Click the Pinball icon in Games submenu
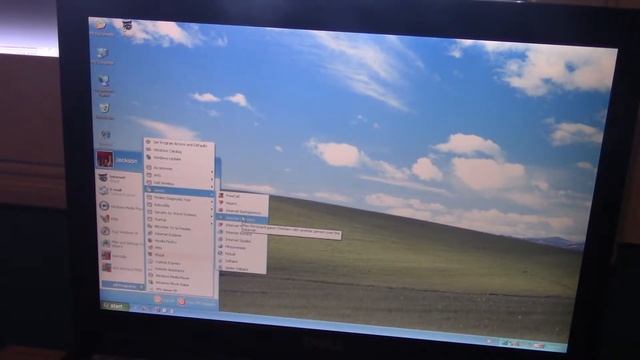640x360 pixels. (x=221, y=253)
